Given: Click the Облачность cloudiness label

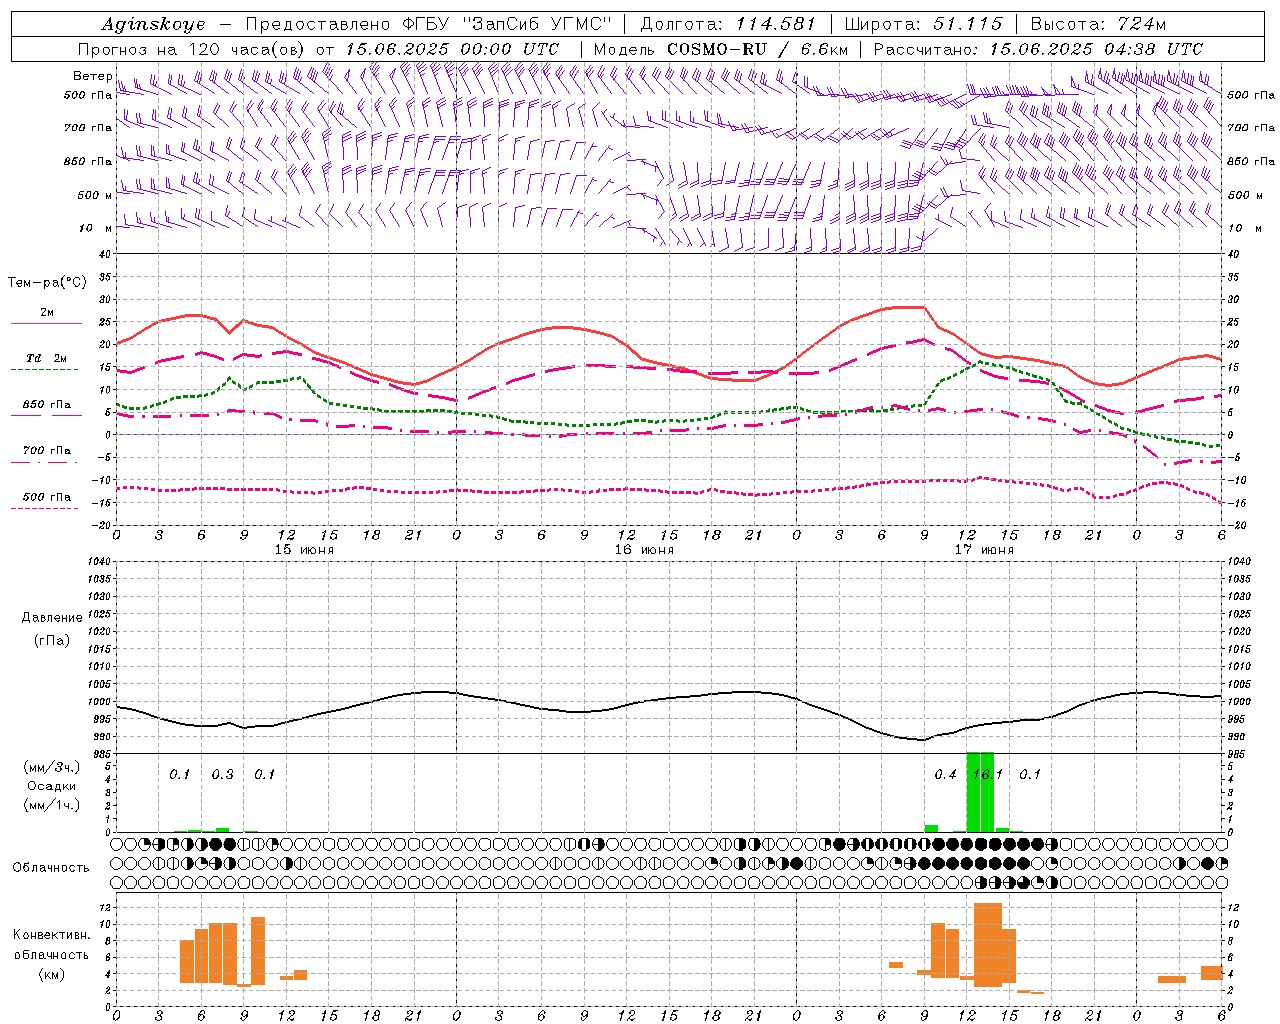Looking at the screenshot, I should [x=51, y=867].
